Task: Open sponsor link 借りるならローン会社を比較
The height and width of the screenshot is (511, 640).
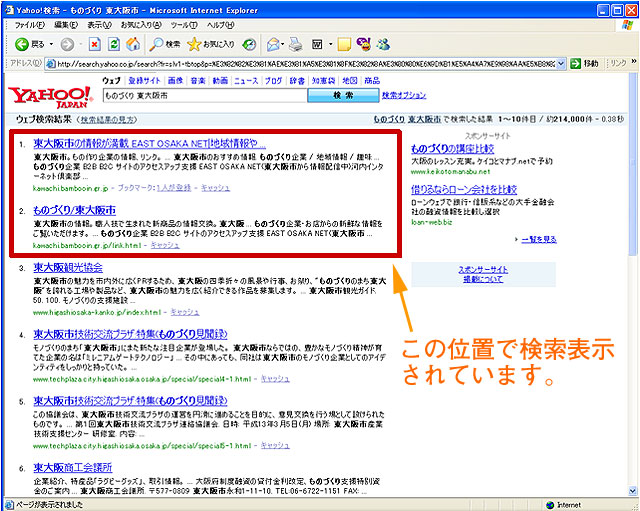Action: [x=464, y=189]
